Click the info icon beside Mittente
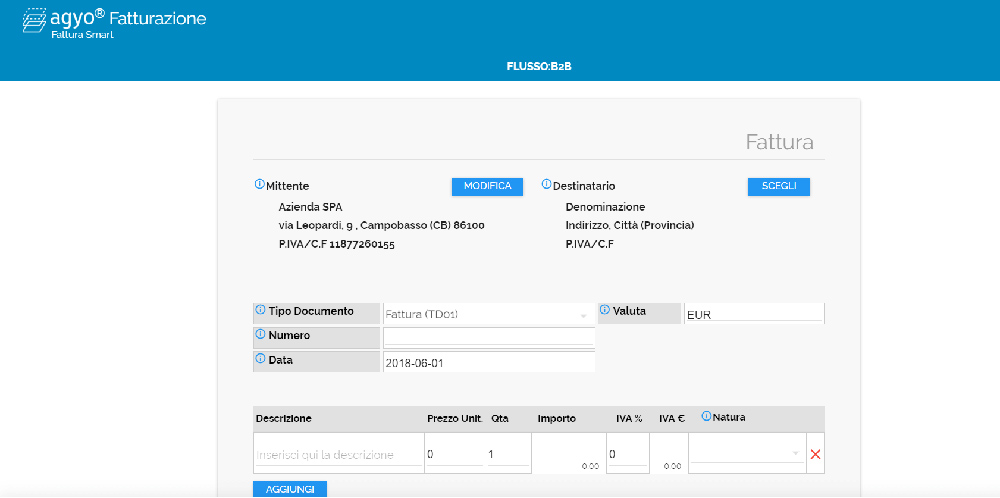 (260, 185)
